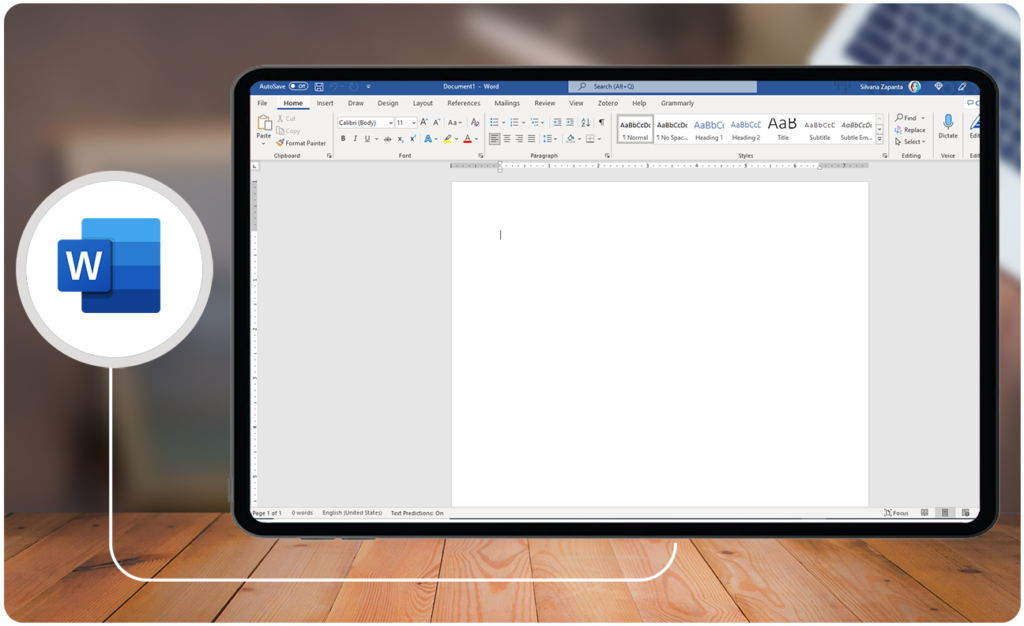Click the Print Layout view icon in status bar
Image resolution: width=1024 pixels, height=626 pixels.
click(x=945, y=512)
